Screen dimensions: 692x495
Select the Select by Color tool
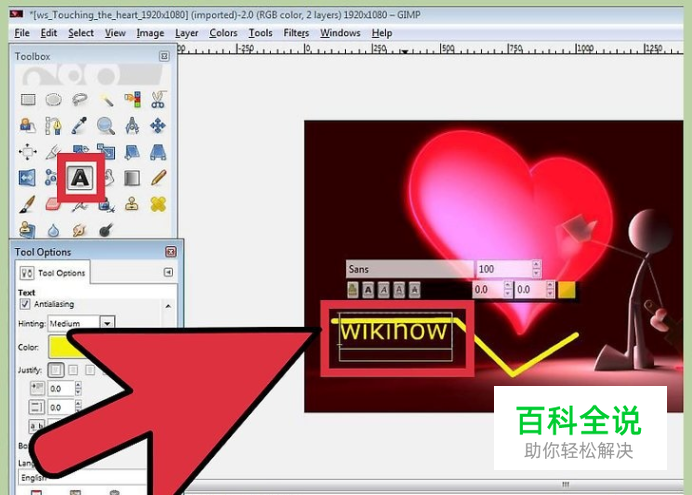[x=132, y=99]
